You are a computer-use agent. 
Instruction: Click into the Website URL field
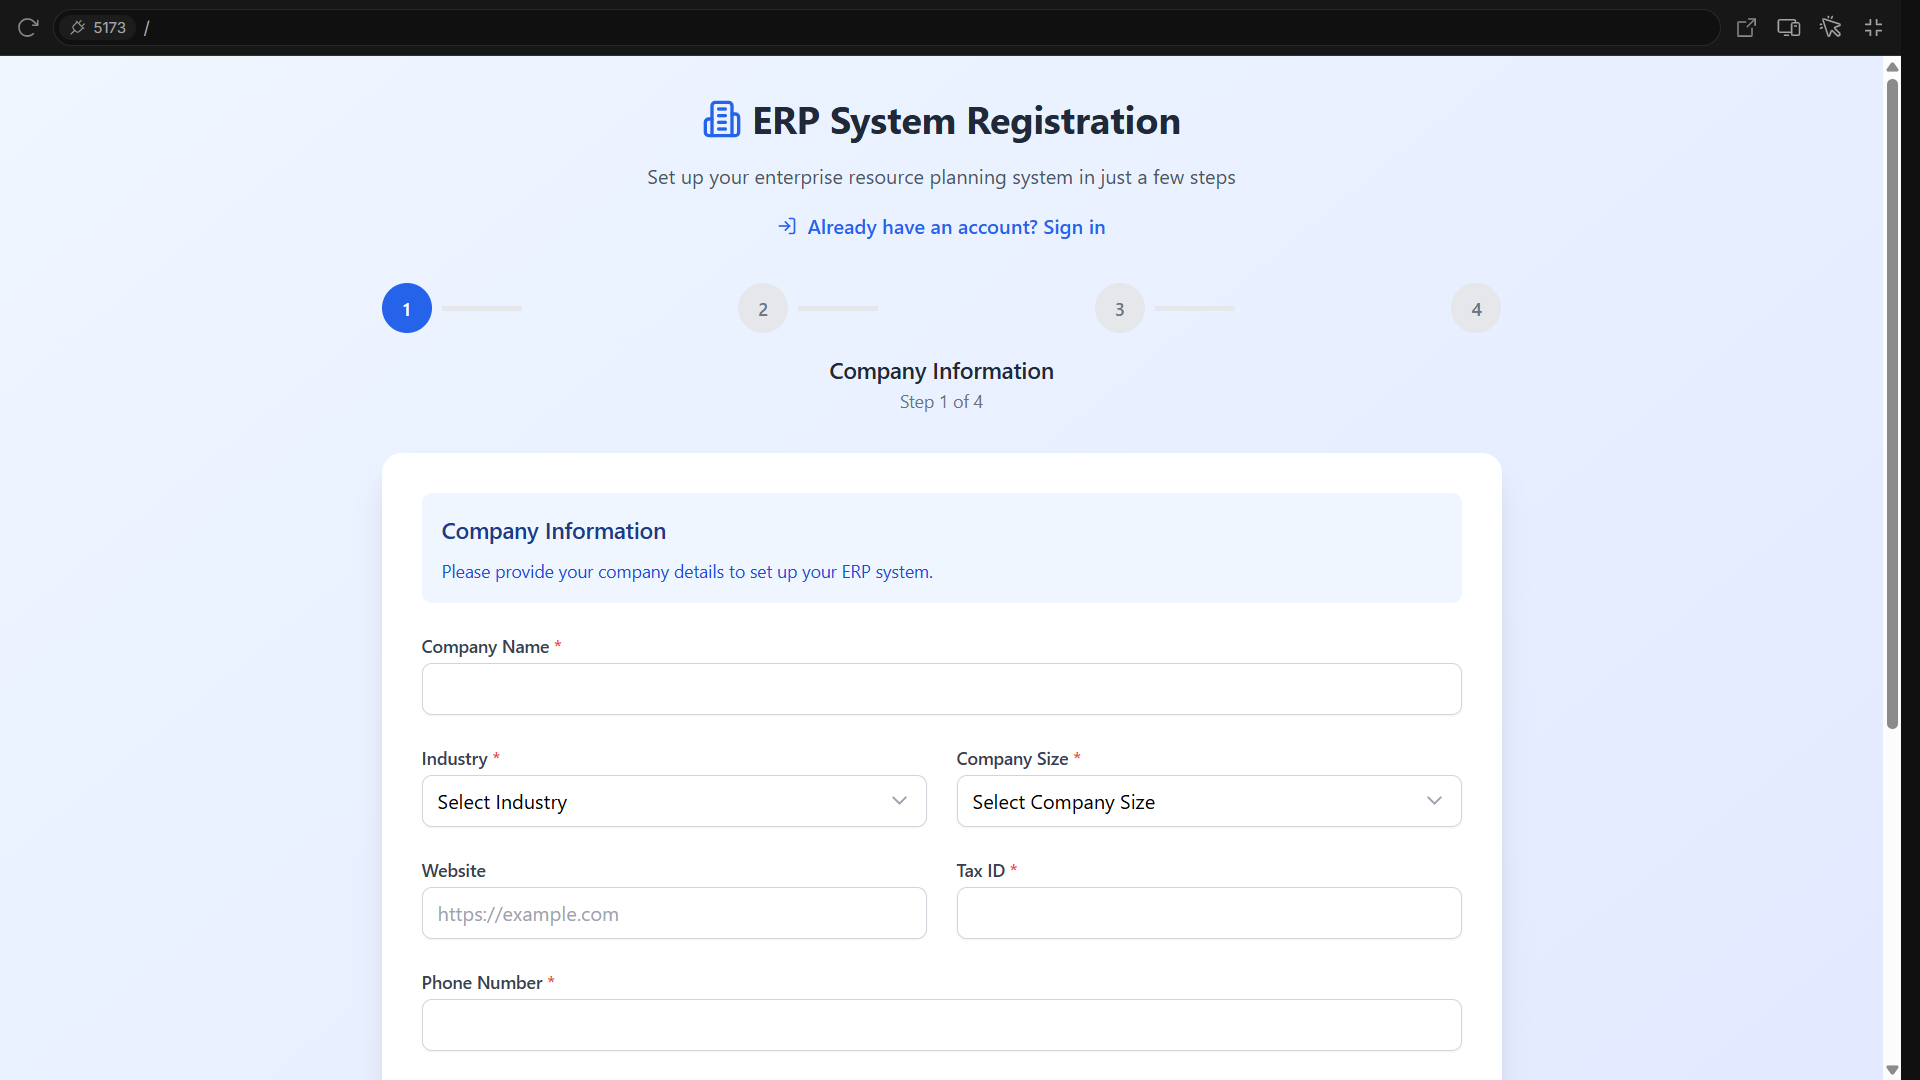(674, 913)
